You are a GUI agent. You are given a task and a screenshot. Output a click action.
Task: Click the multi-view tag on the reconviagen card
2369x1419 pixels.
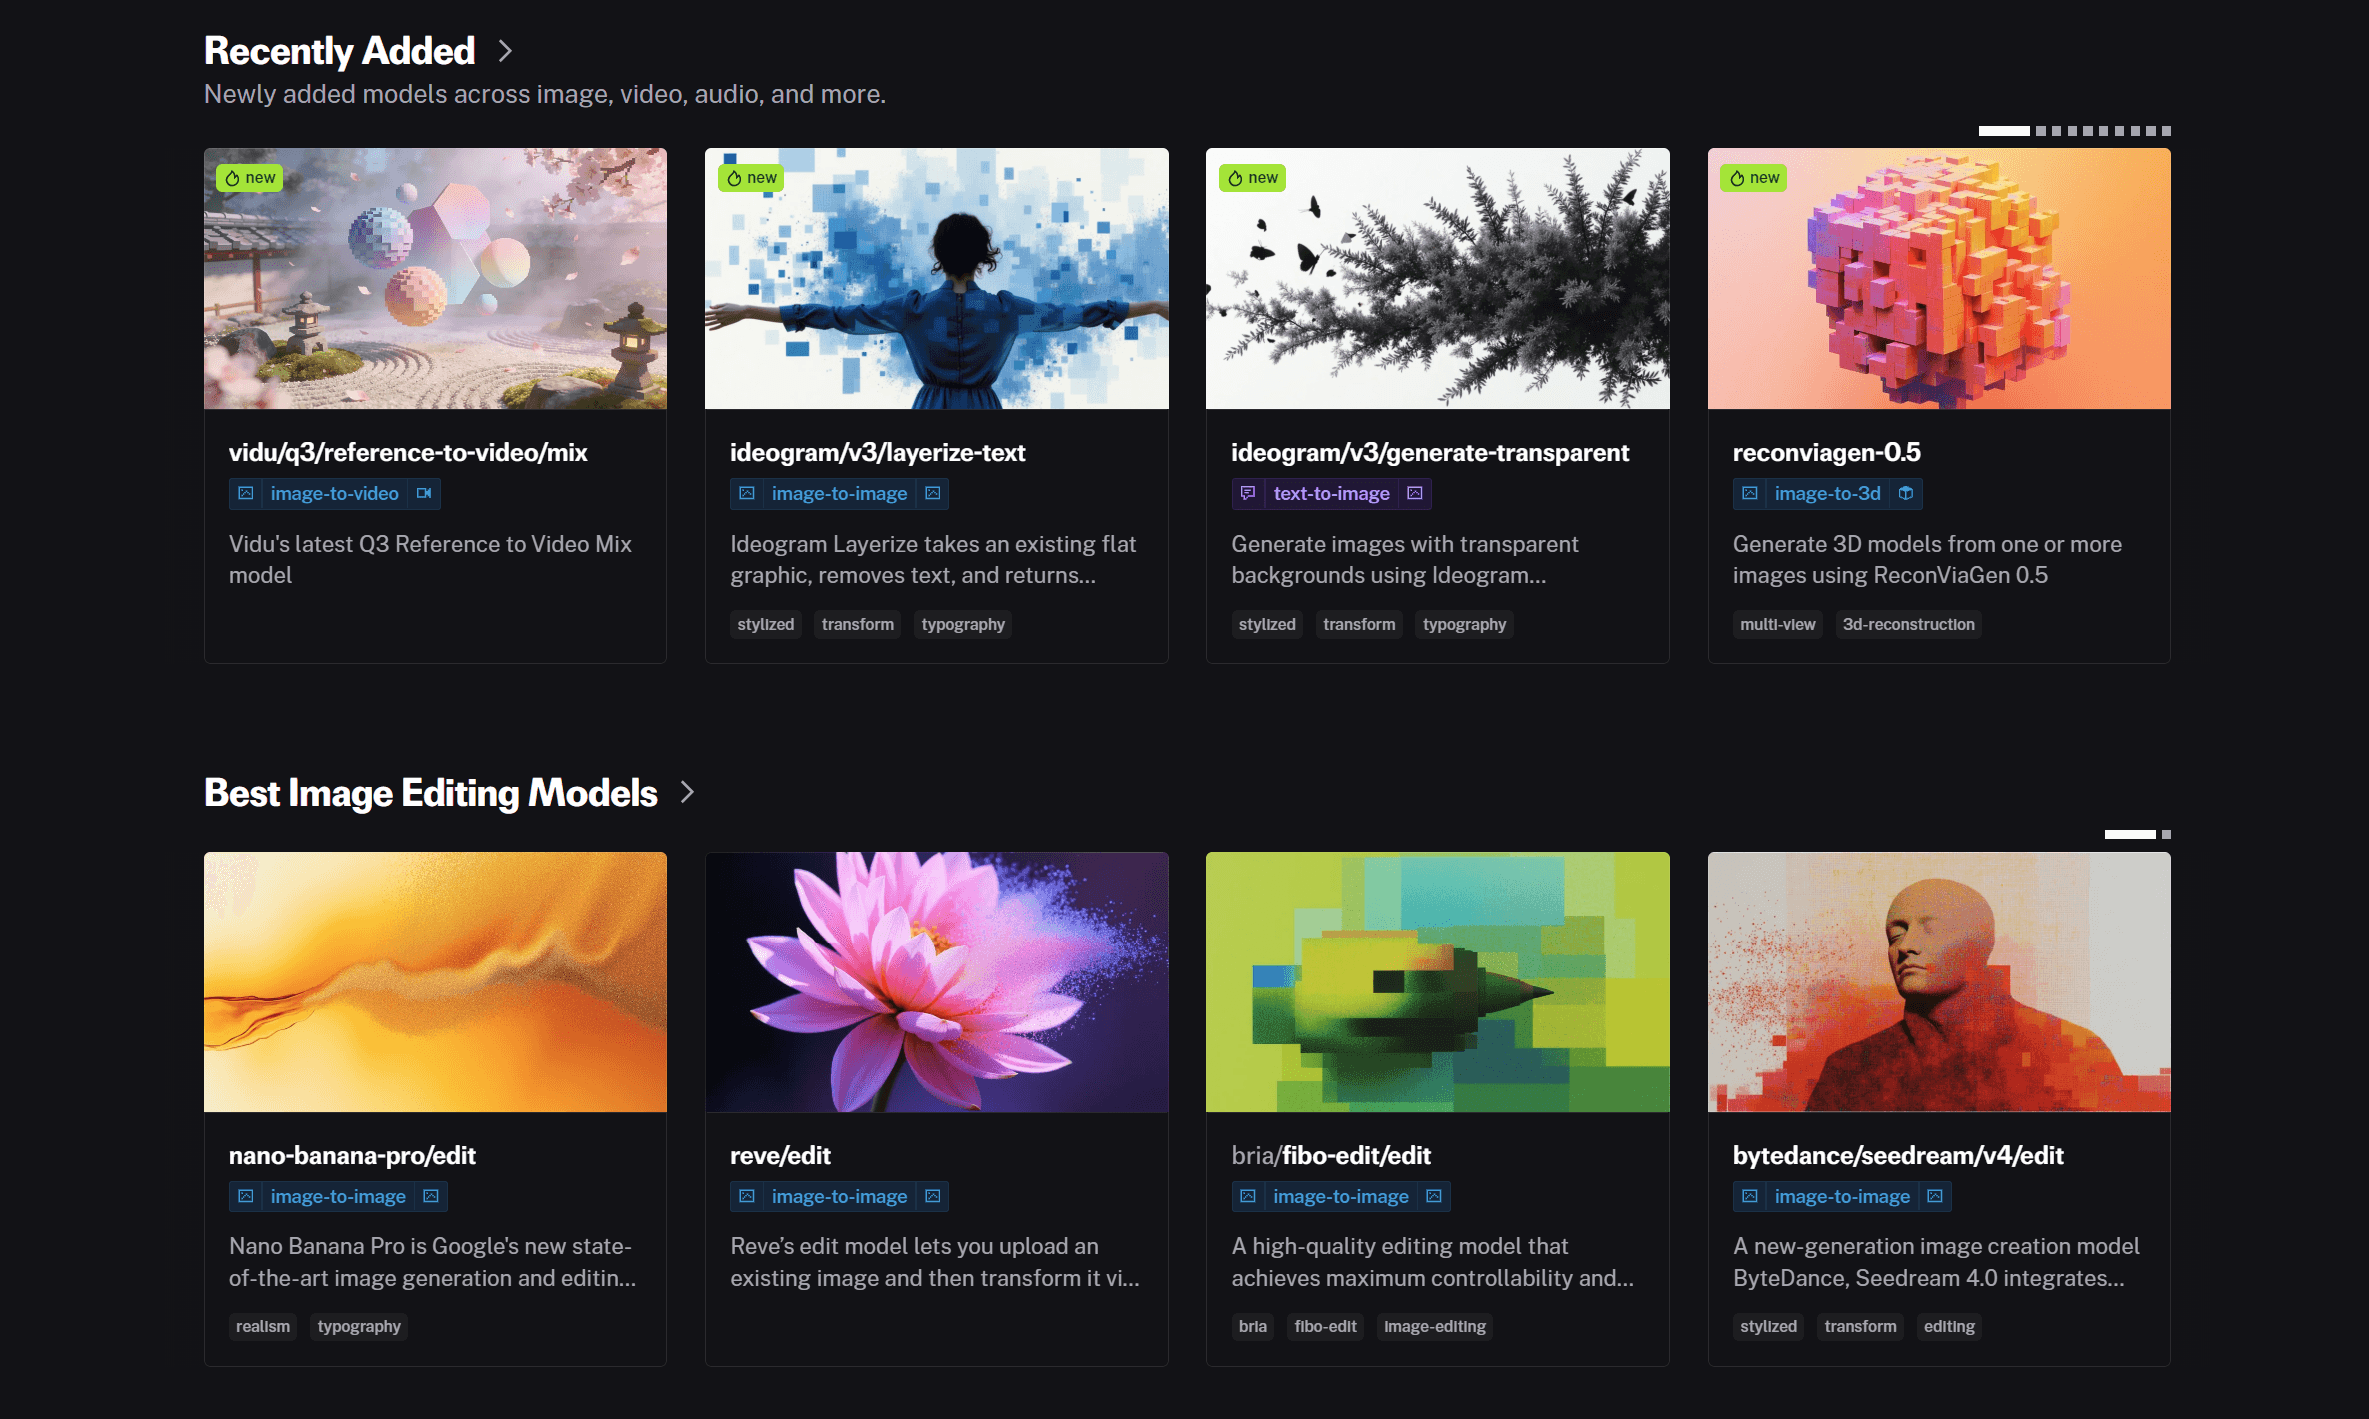point(1778,624)
